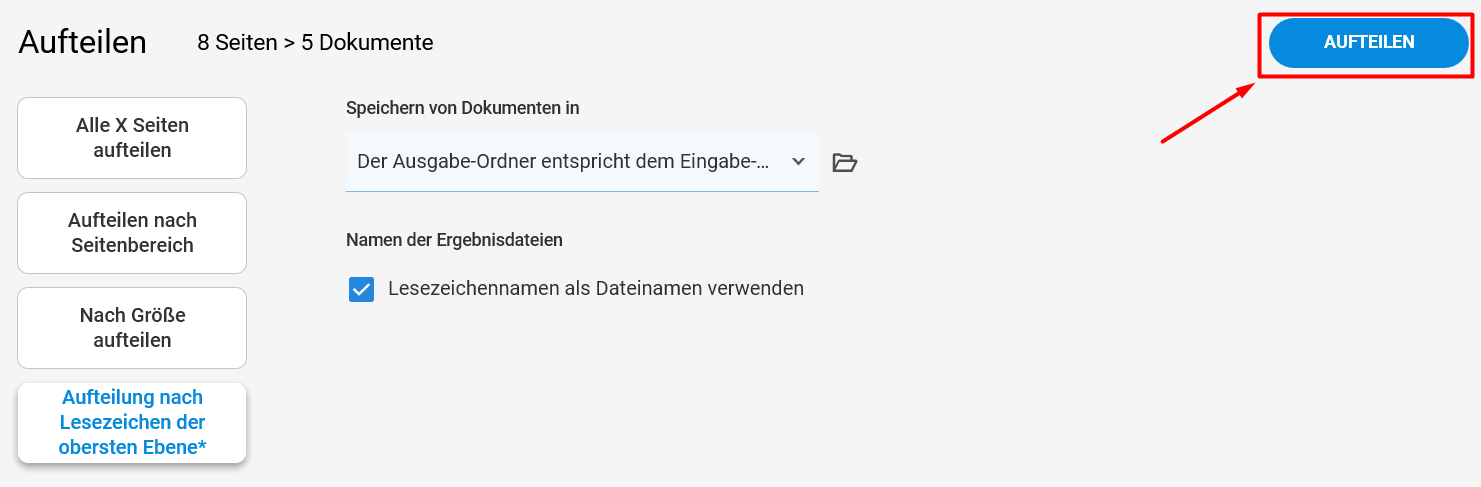Click the '5 Dokumente' text
Image resolution: width=1481 pixels, height=487 pixels.
tap(367, 43)
